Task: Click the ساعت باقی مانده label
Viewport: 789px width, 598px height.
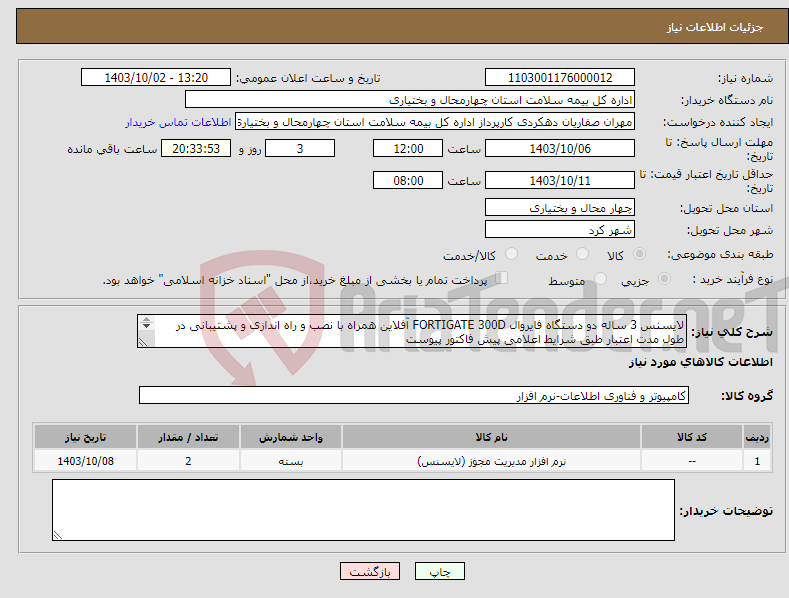Action: pos(112,149)
